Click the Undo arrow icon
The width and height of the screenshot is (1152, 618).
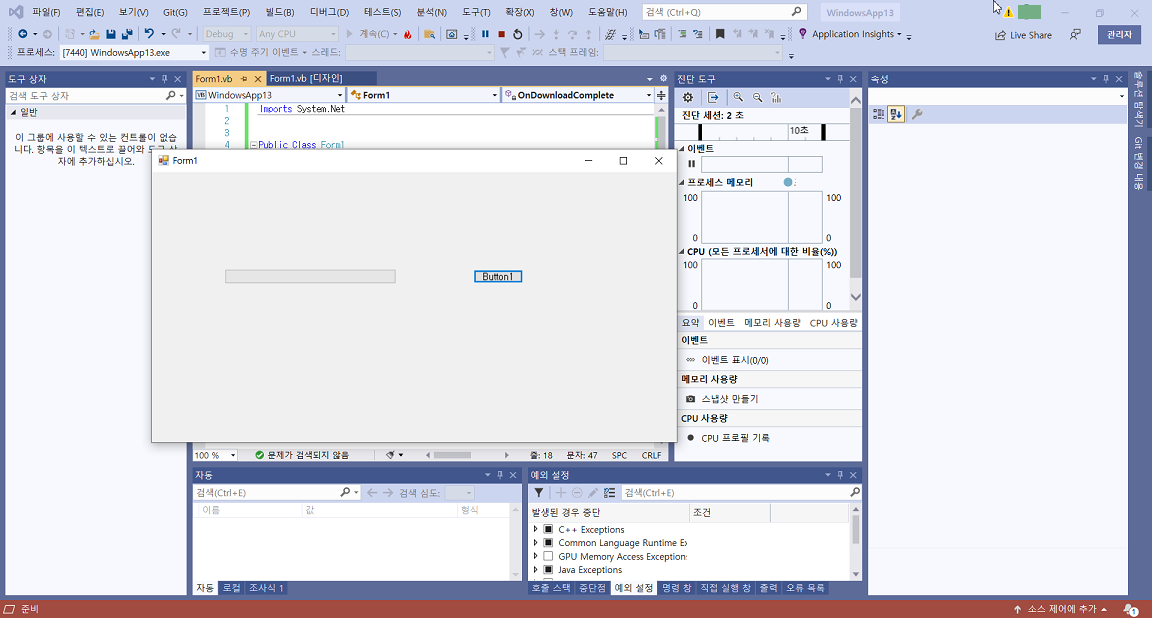pyautogui.click(x=149, y=34)
